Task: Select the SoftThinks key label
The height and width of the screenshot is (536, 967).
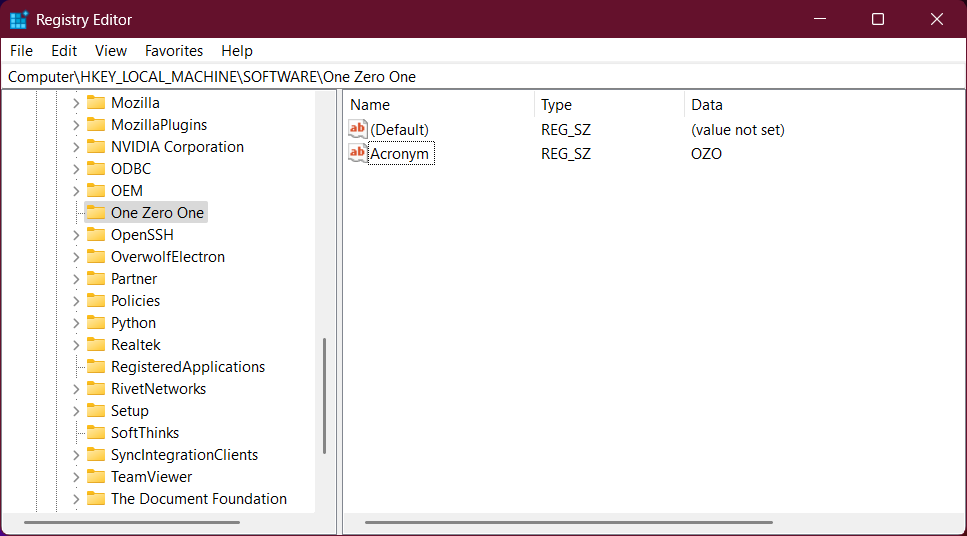Action: point(145,433)
